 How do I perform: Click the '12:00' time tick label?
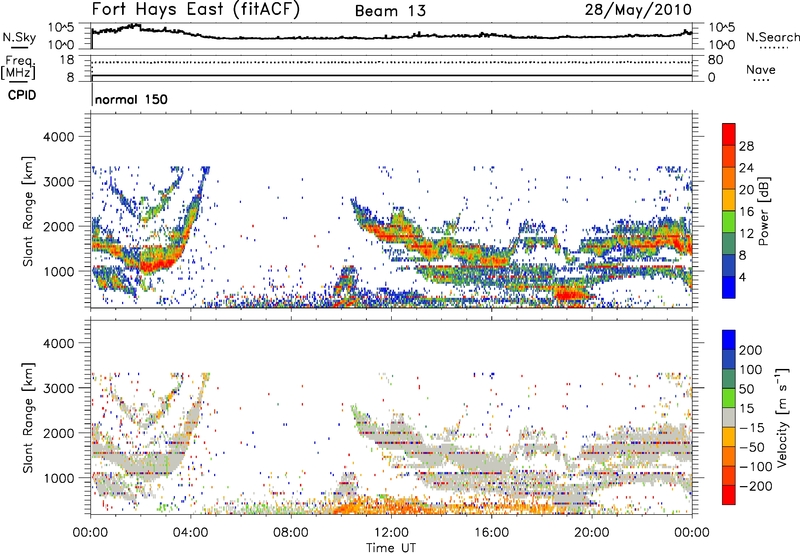(391, 533)
